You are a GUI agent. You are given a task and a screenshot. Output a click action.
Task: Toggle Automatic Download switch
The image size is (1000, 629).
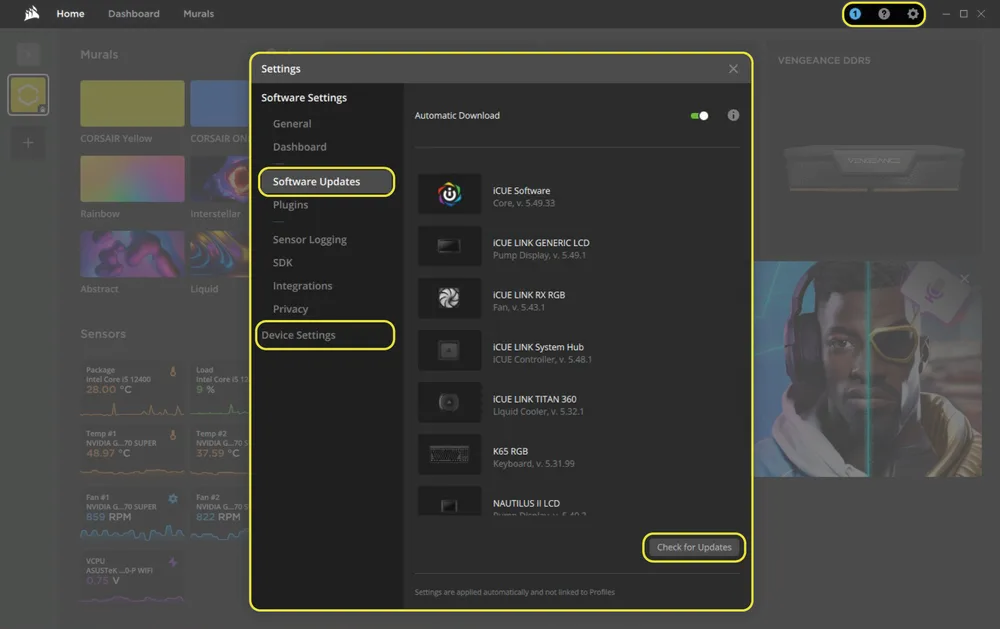[x=699, y=115]
